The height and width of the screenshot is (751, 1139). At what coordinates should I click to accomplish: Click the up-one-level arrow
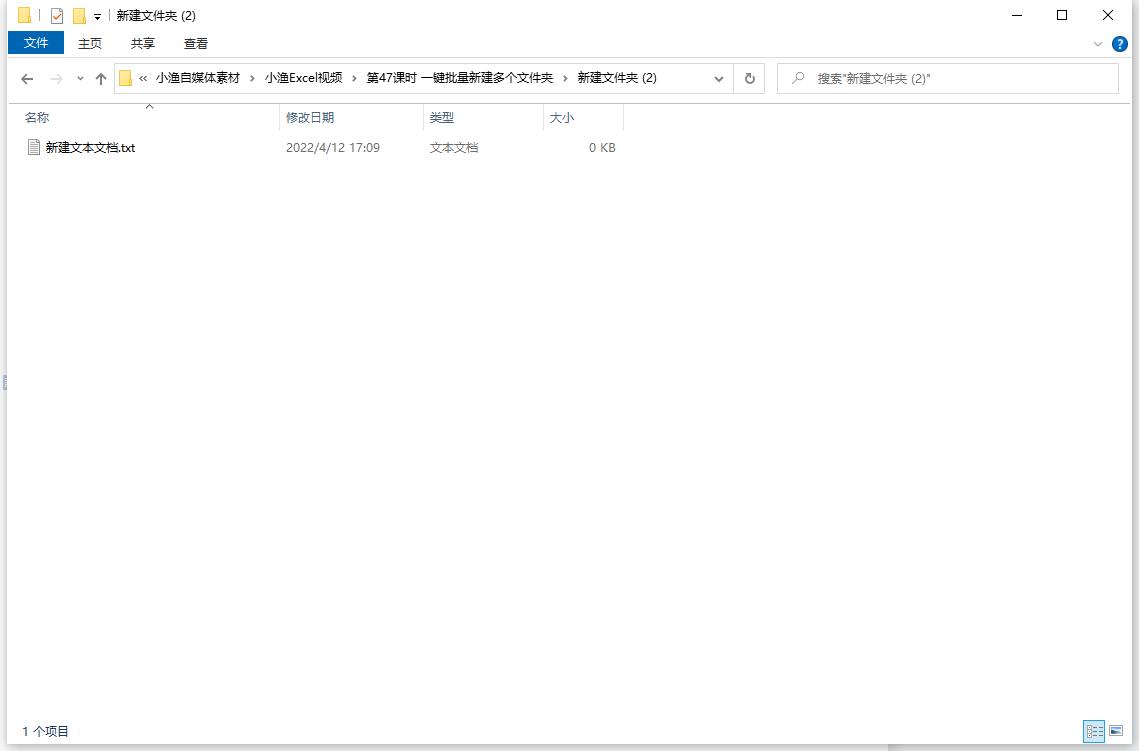tap(100, 78)
